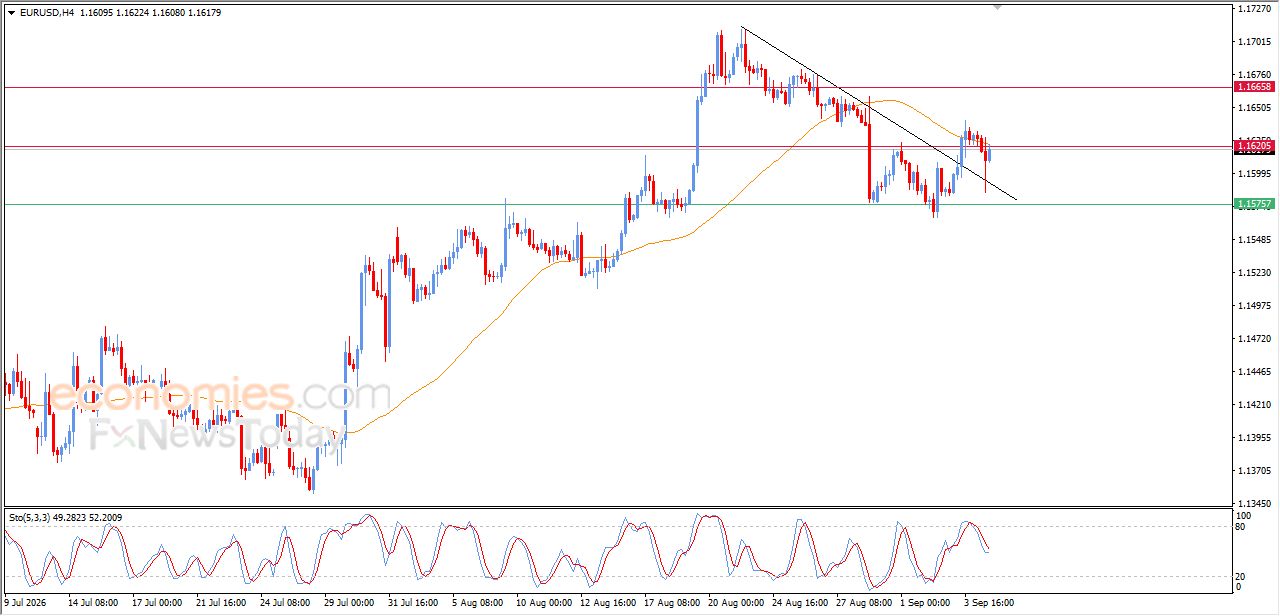This screenshot has height=616, width=1280.
Task: Click the 5 Aug 08:00 time label
Action: coord(478,603)
